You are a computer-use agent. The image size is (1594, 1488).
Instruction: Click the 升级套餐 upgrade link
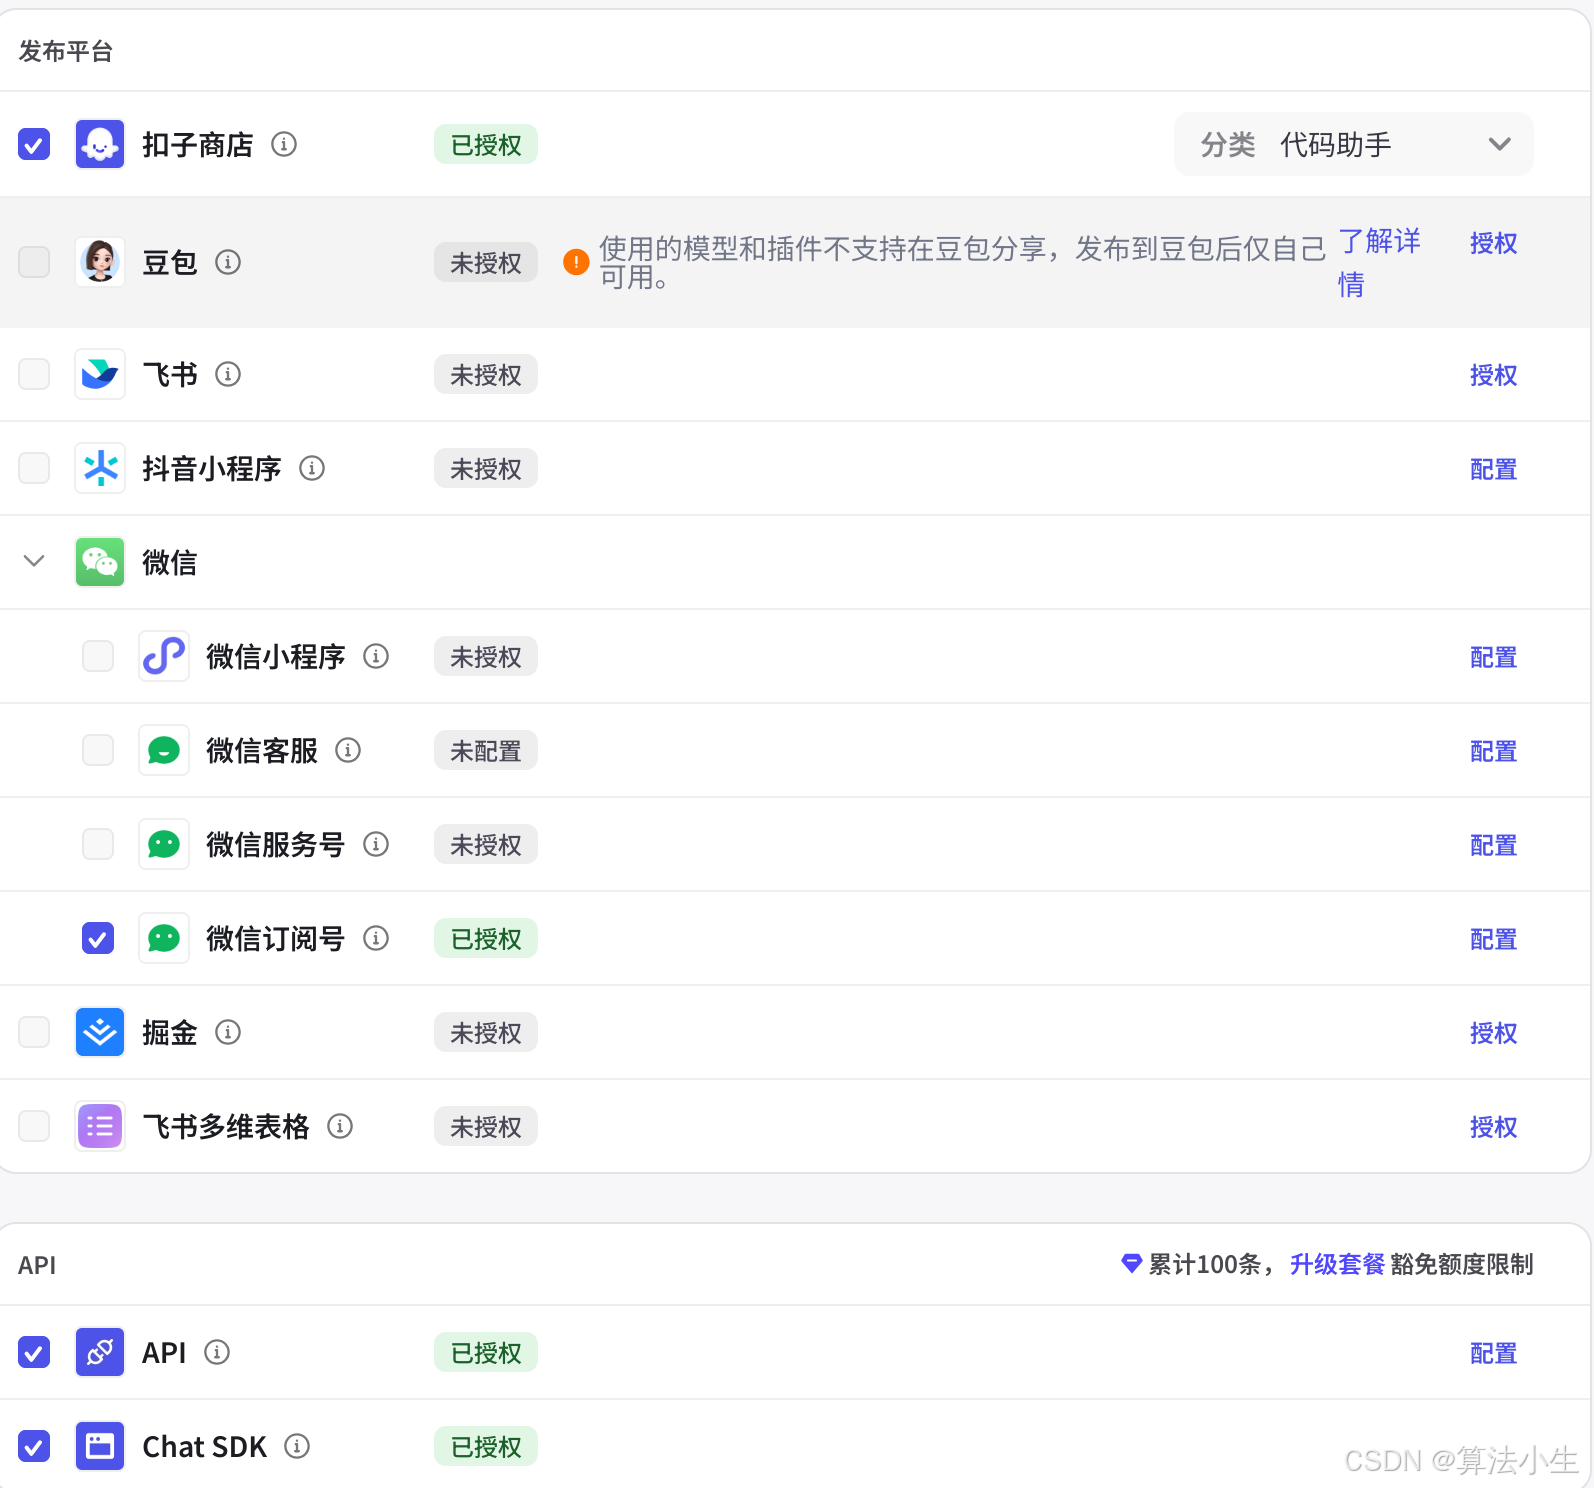1337,1264
